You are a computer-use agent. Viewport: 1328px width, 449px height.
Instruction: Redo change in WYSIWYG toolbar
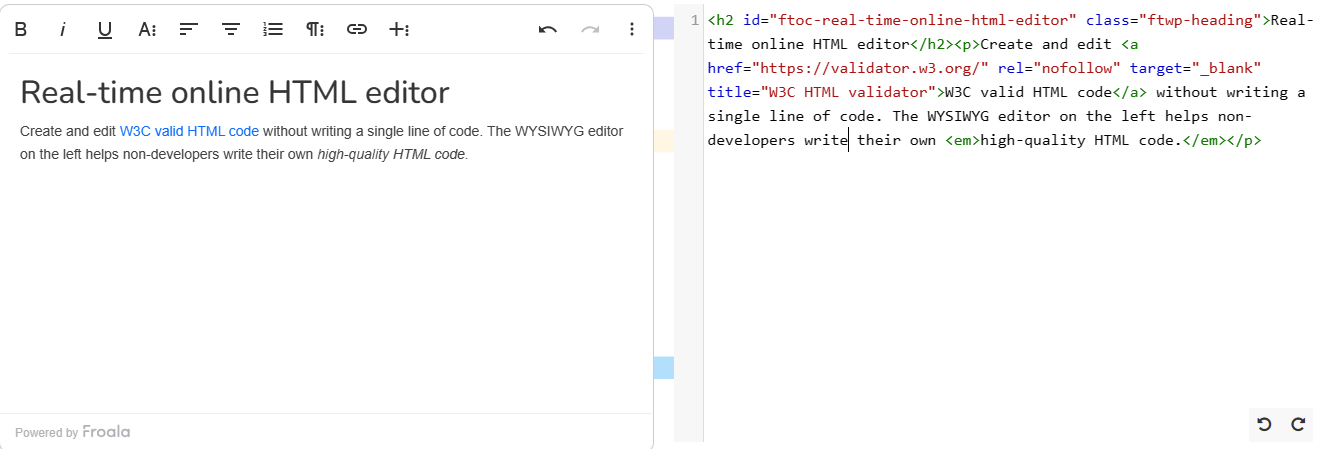click(590, 29)
